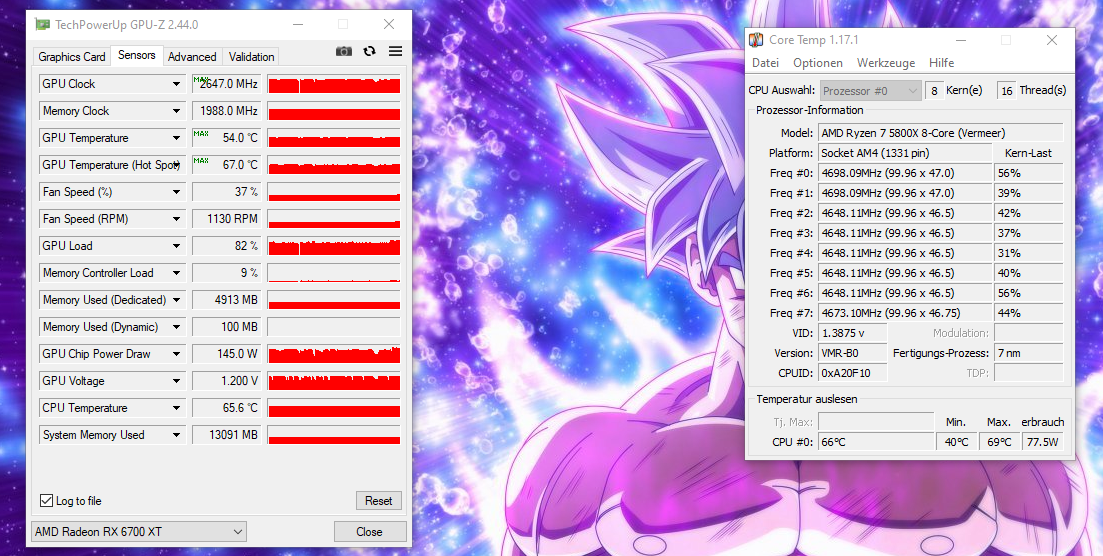Click the 67.0 °C Hot Spot value
1103x556 pixels.
pos(226,165)
